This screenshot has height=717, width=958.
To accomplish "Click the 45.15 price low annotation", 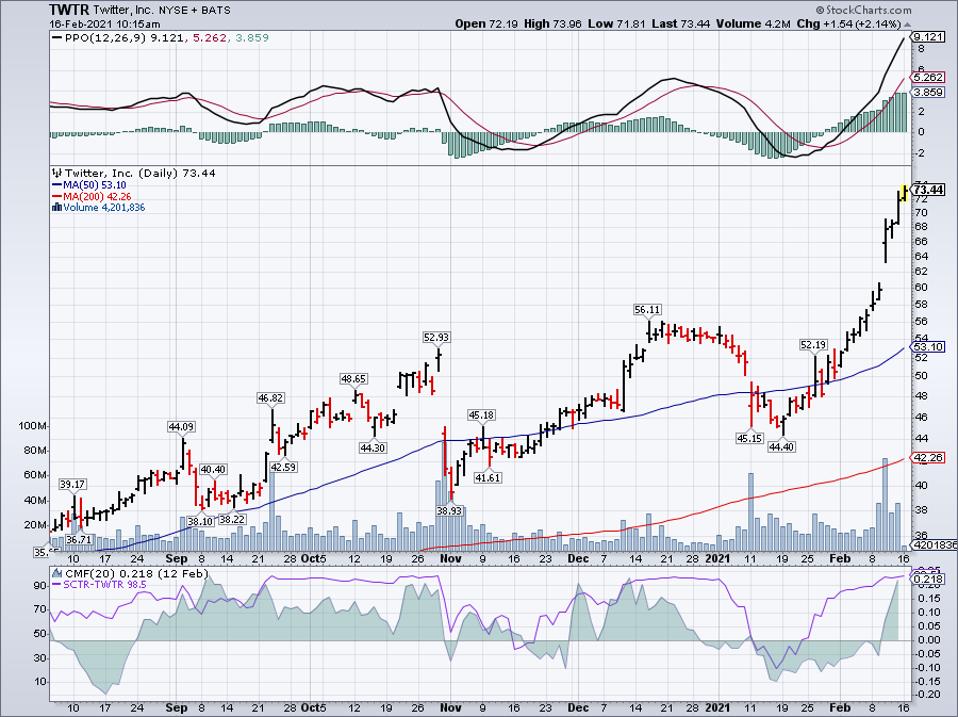I will coord(749,438).
